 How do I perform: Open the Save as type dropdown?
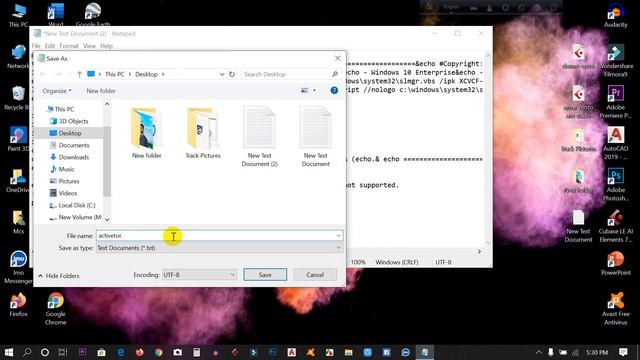coord(220,248)
